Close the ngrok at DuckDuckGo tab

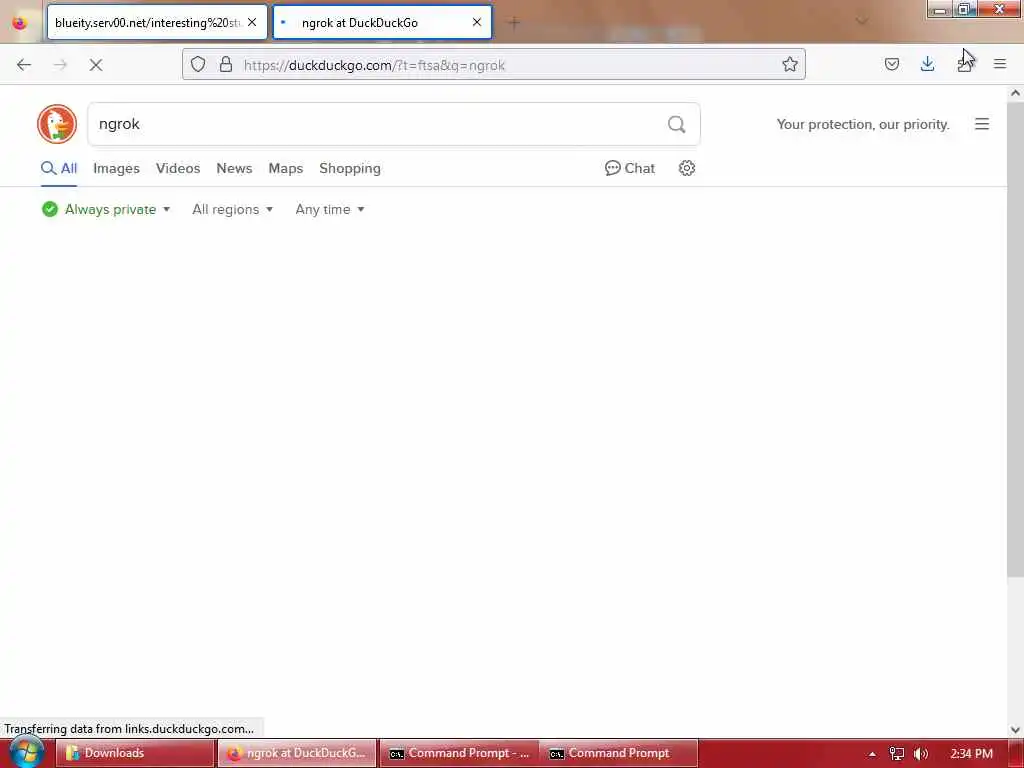(477, 22)
